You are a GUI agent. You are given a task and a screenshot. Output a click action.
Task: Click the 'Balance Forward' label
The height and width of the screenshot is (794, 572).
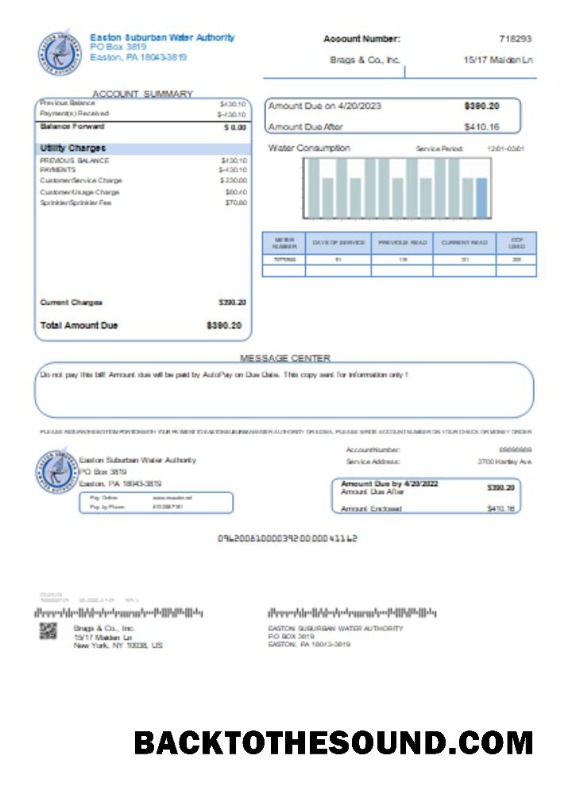tap(72, 126)
